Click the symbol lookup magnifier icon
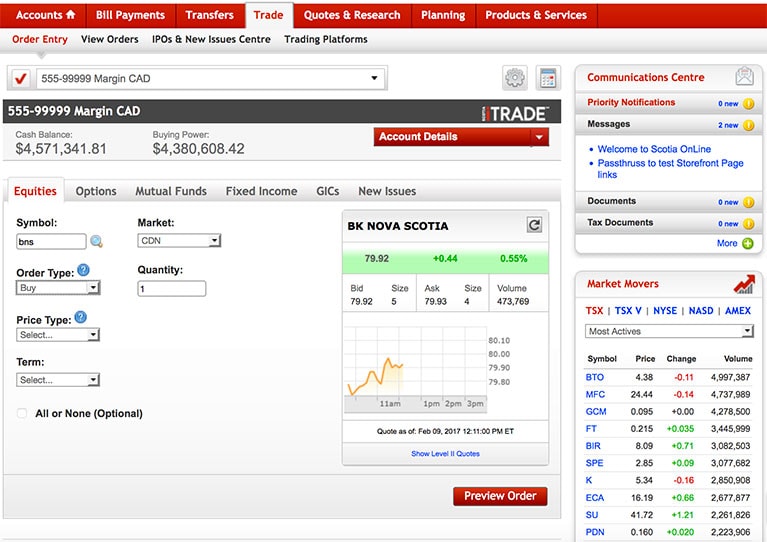Screen dimensions: 767x542 click(96, 241)
